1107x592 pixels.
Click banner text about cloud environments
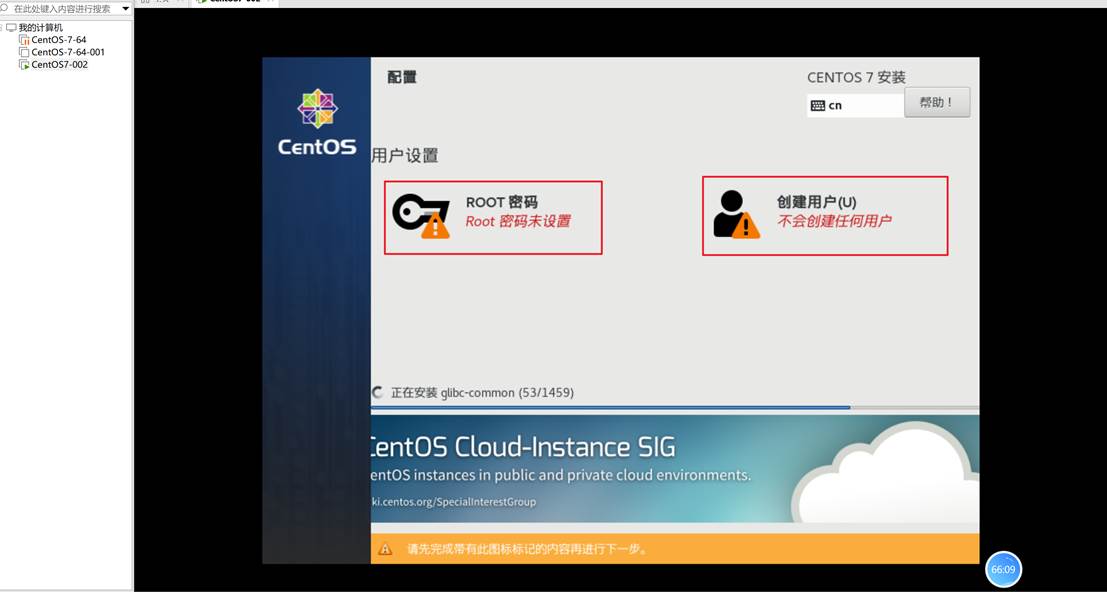click(x=561, y=476)
